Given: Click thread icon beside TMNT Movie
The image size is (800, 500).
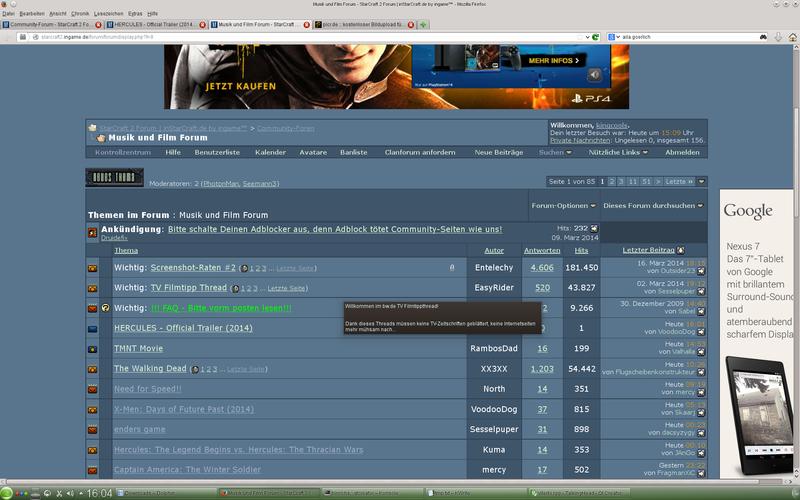Looking at the screenshot, I should tap(92, 349).
